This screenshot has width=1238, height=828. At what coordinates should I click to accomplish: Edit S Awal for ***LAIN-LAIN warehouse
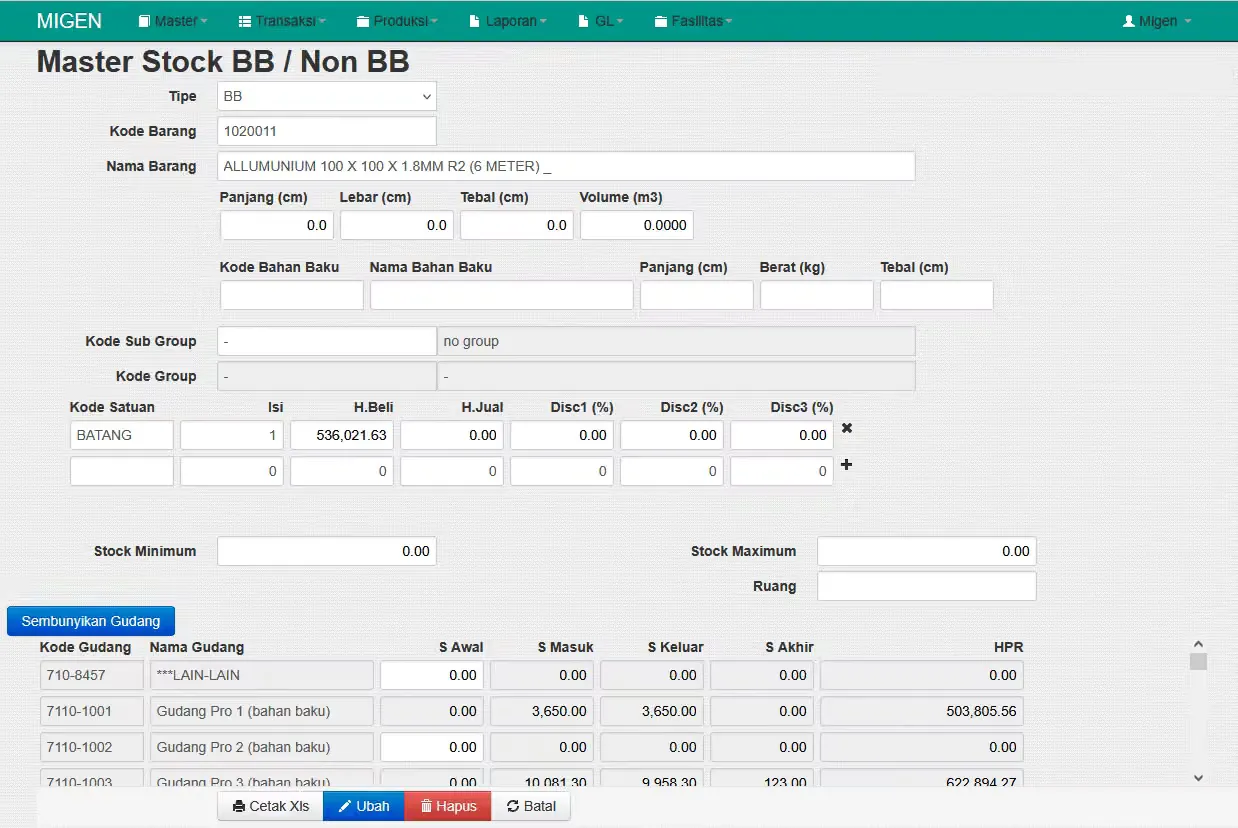(x=432, y=675)
